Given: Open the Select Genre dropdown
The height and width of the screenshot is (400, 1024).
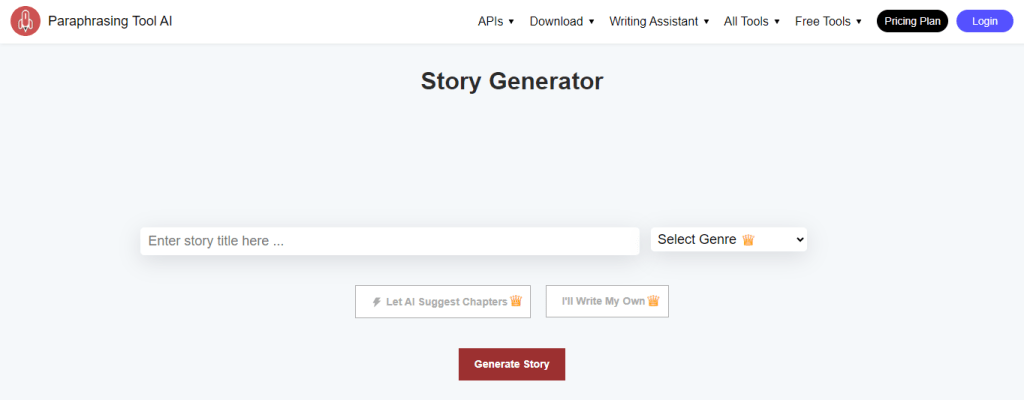Looking at the screenshot, I should click(728, 240).
